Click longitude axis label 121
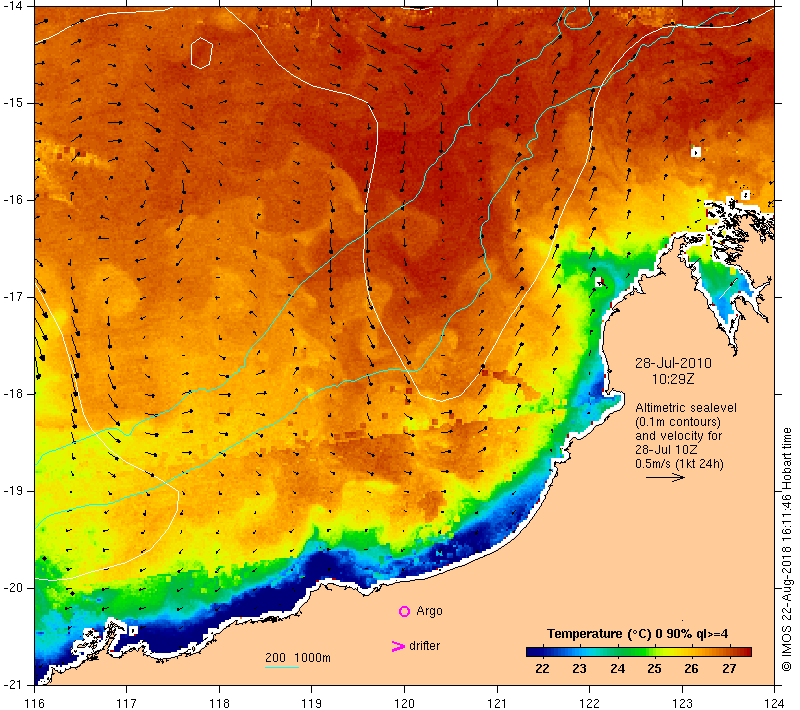The width and height of the screenshot is (800, 710). coord(497,703)
